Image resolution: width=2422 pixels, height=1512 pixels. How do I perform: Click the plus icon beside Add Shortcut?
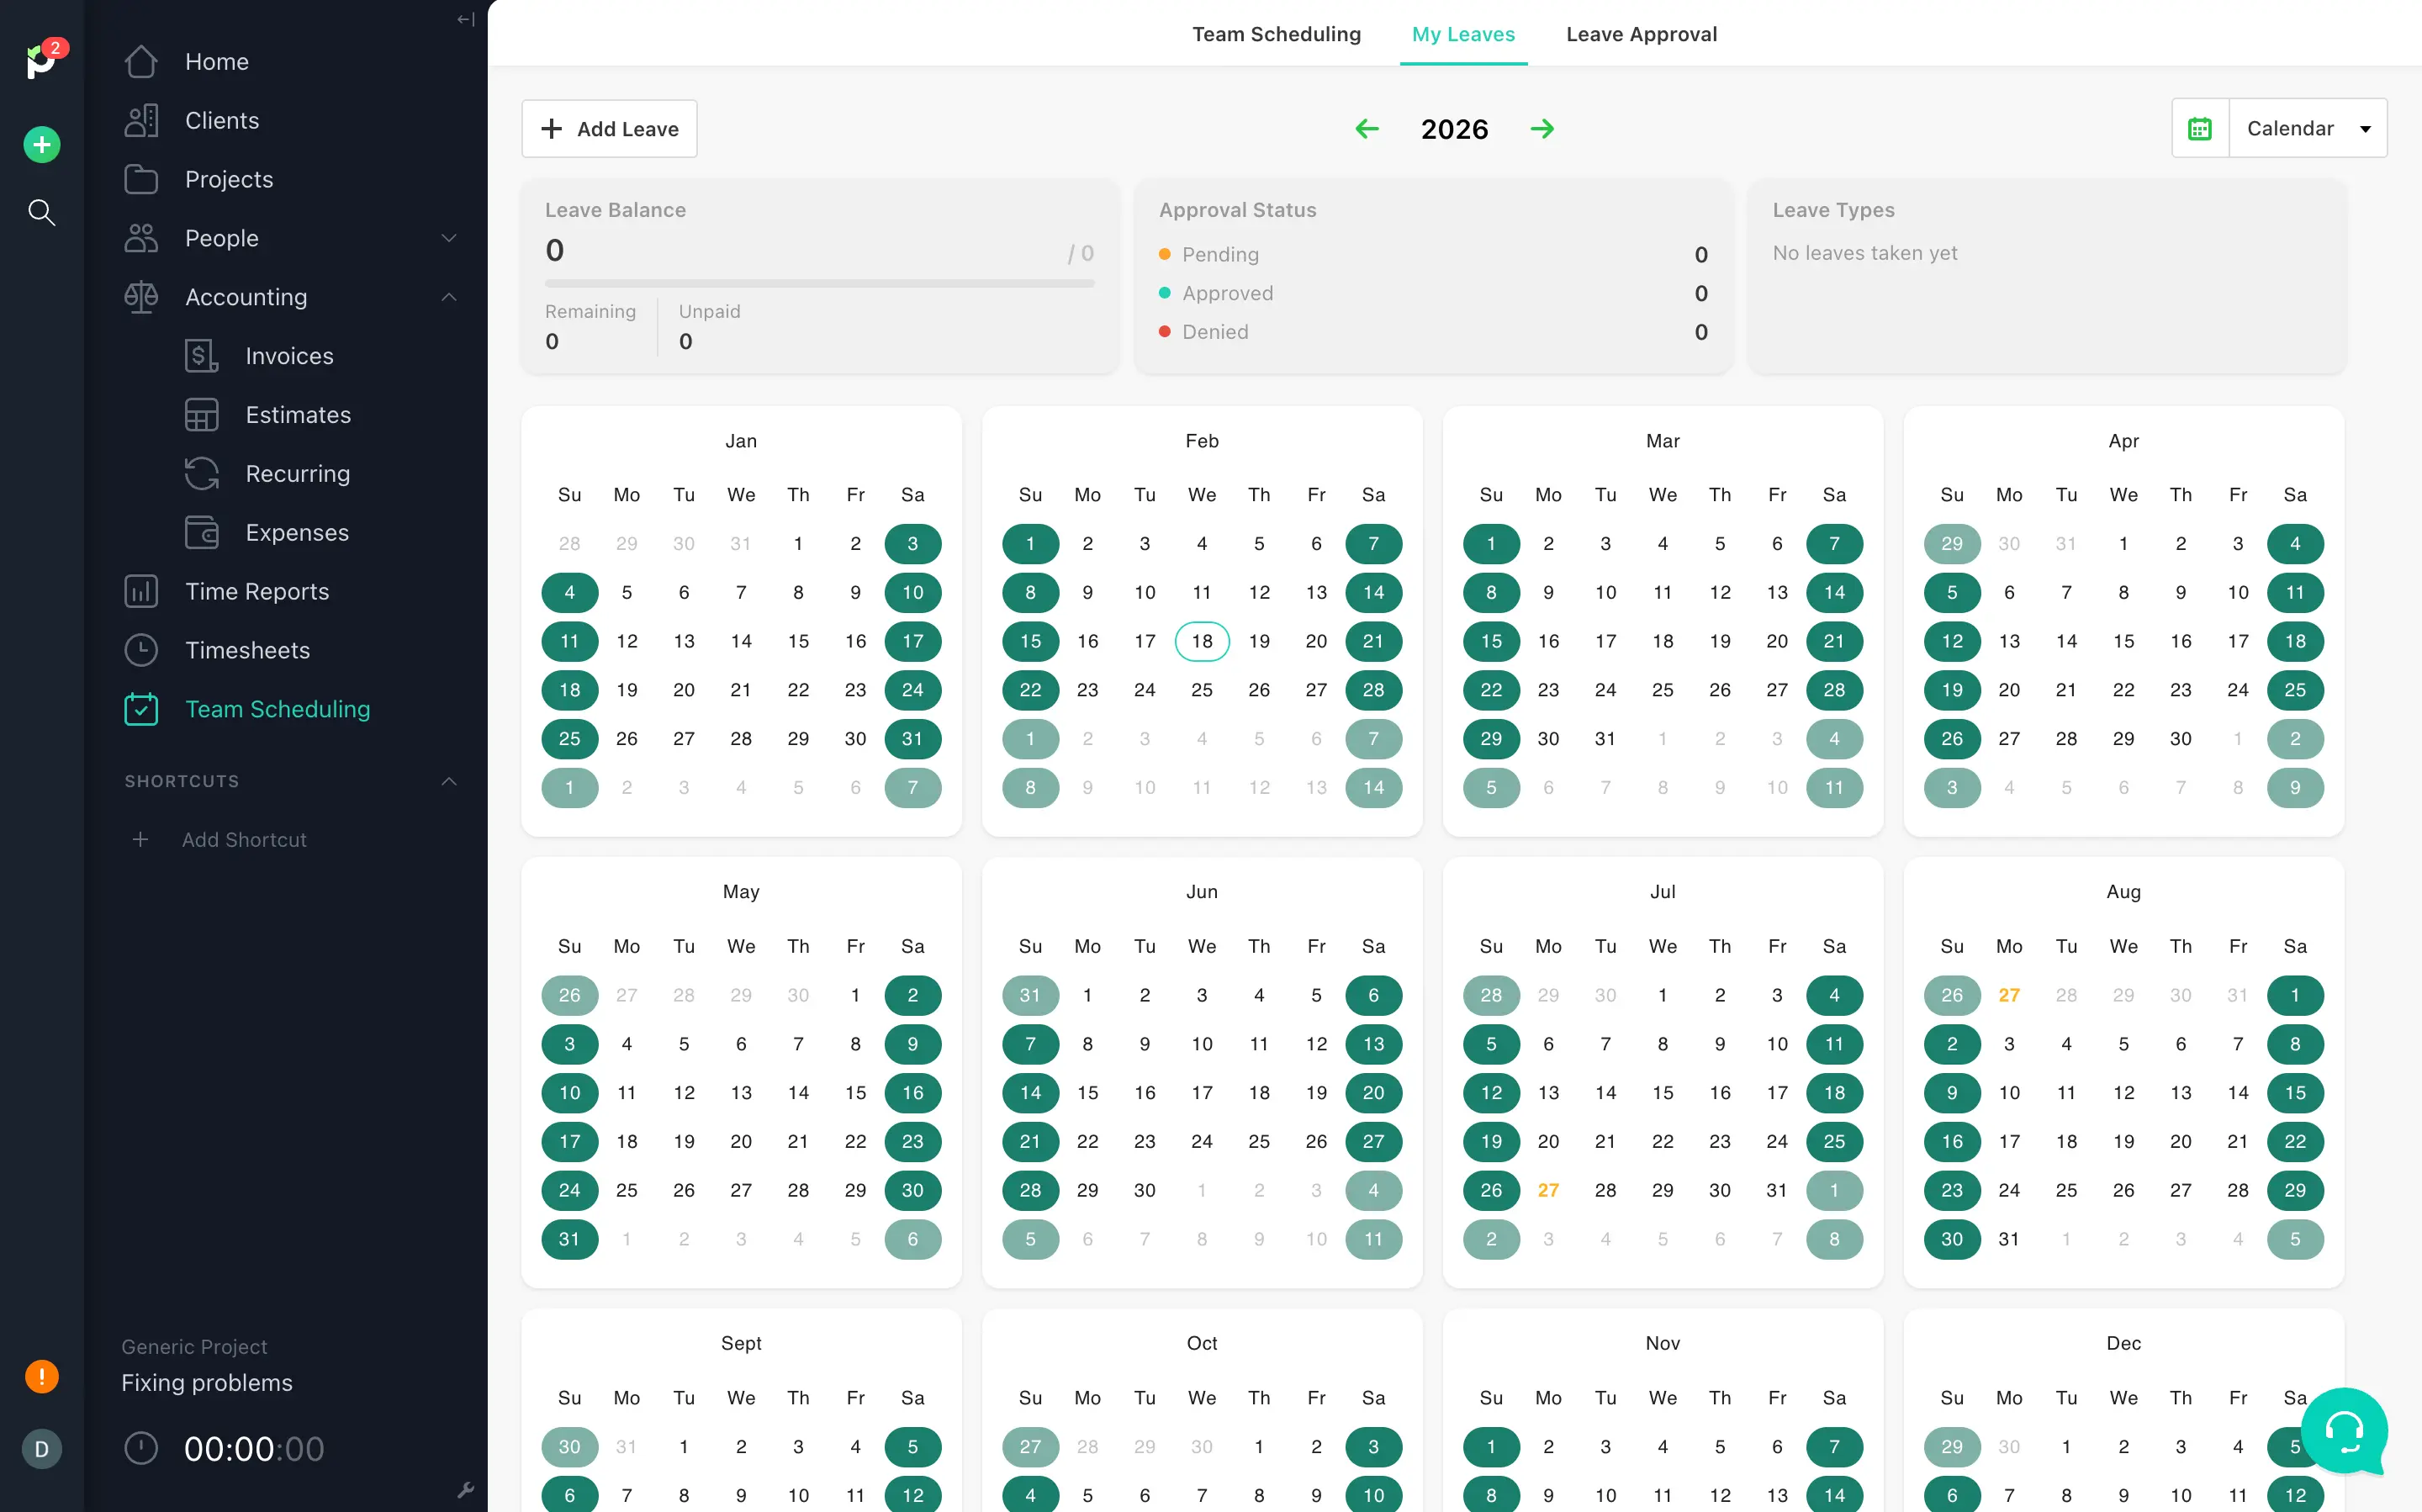141,840
